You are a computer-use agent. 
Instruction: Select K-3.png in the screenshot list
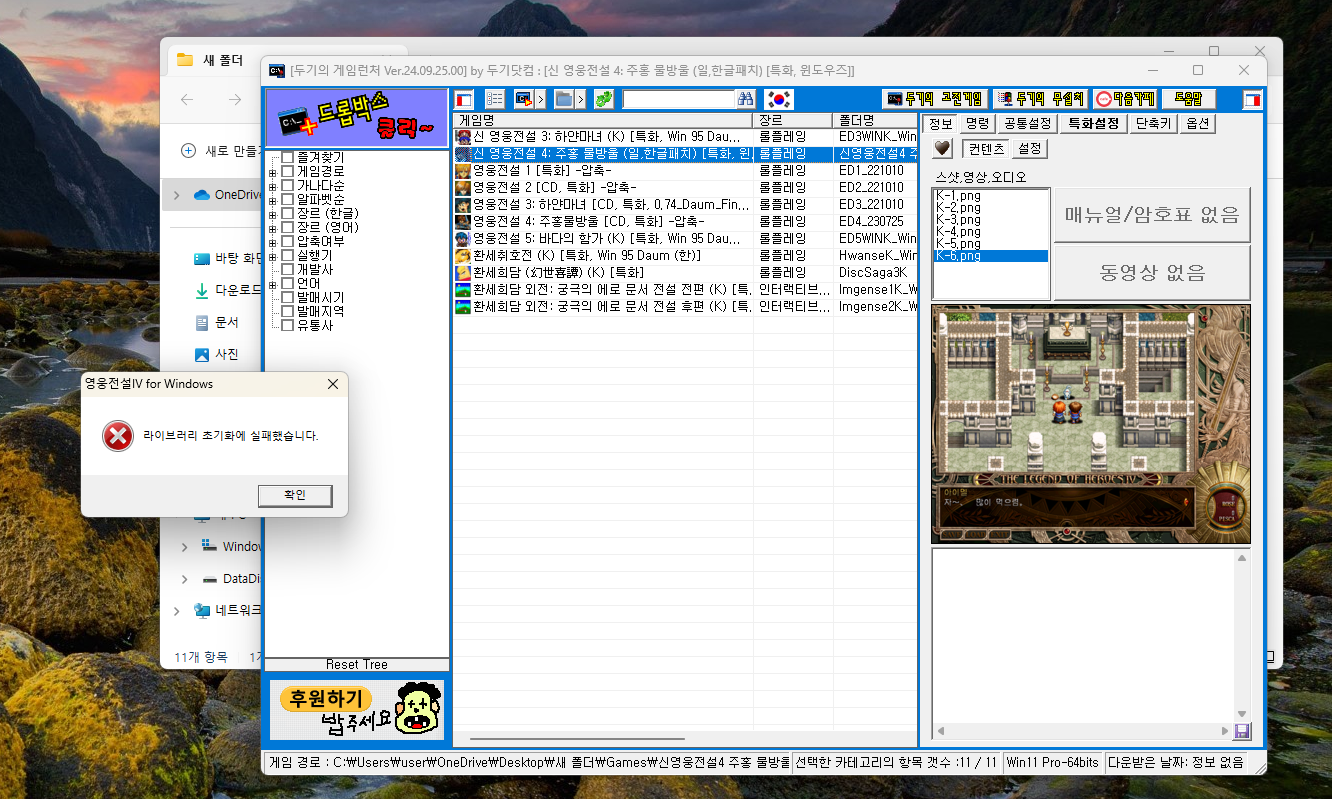[957, 220]
